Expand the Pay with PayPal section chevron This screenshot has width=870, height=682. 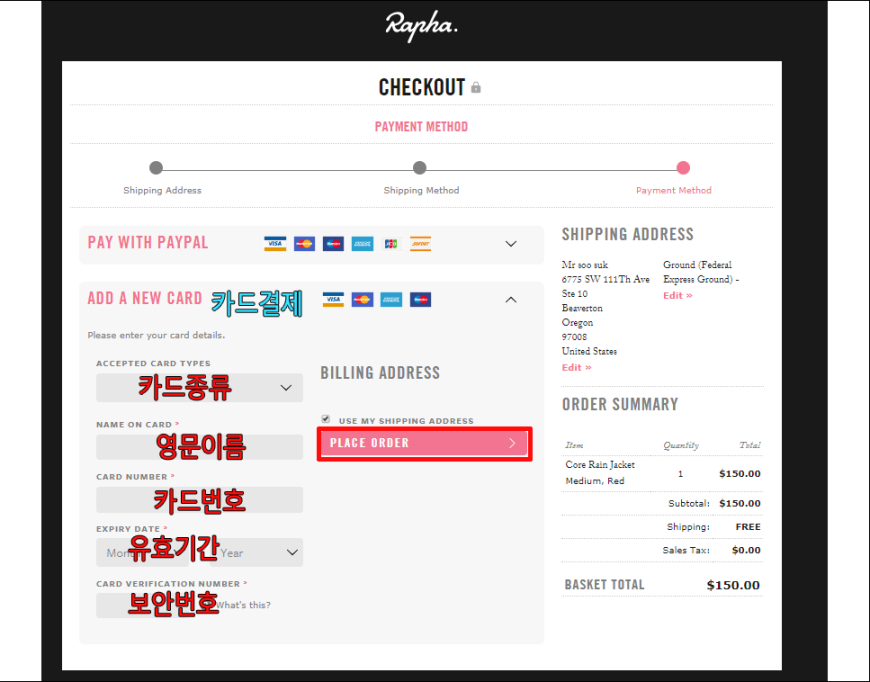(x=511, y=244)
